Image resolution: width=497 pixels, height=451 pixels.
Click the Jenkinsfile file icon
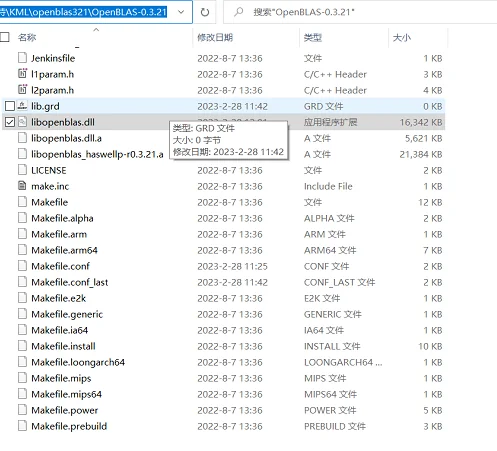tap(22, 58)
